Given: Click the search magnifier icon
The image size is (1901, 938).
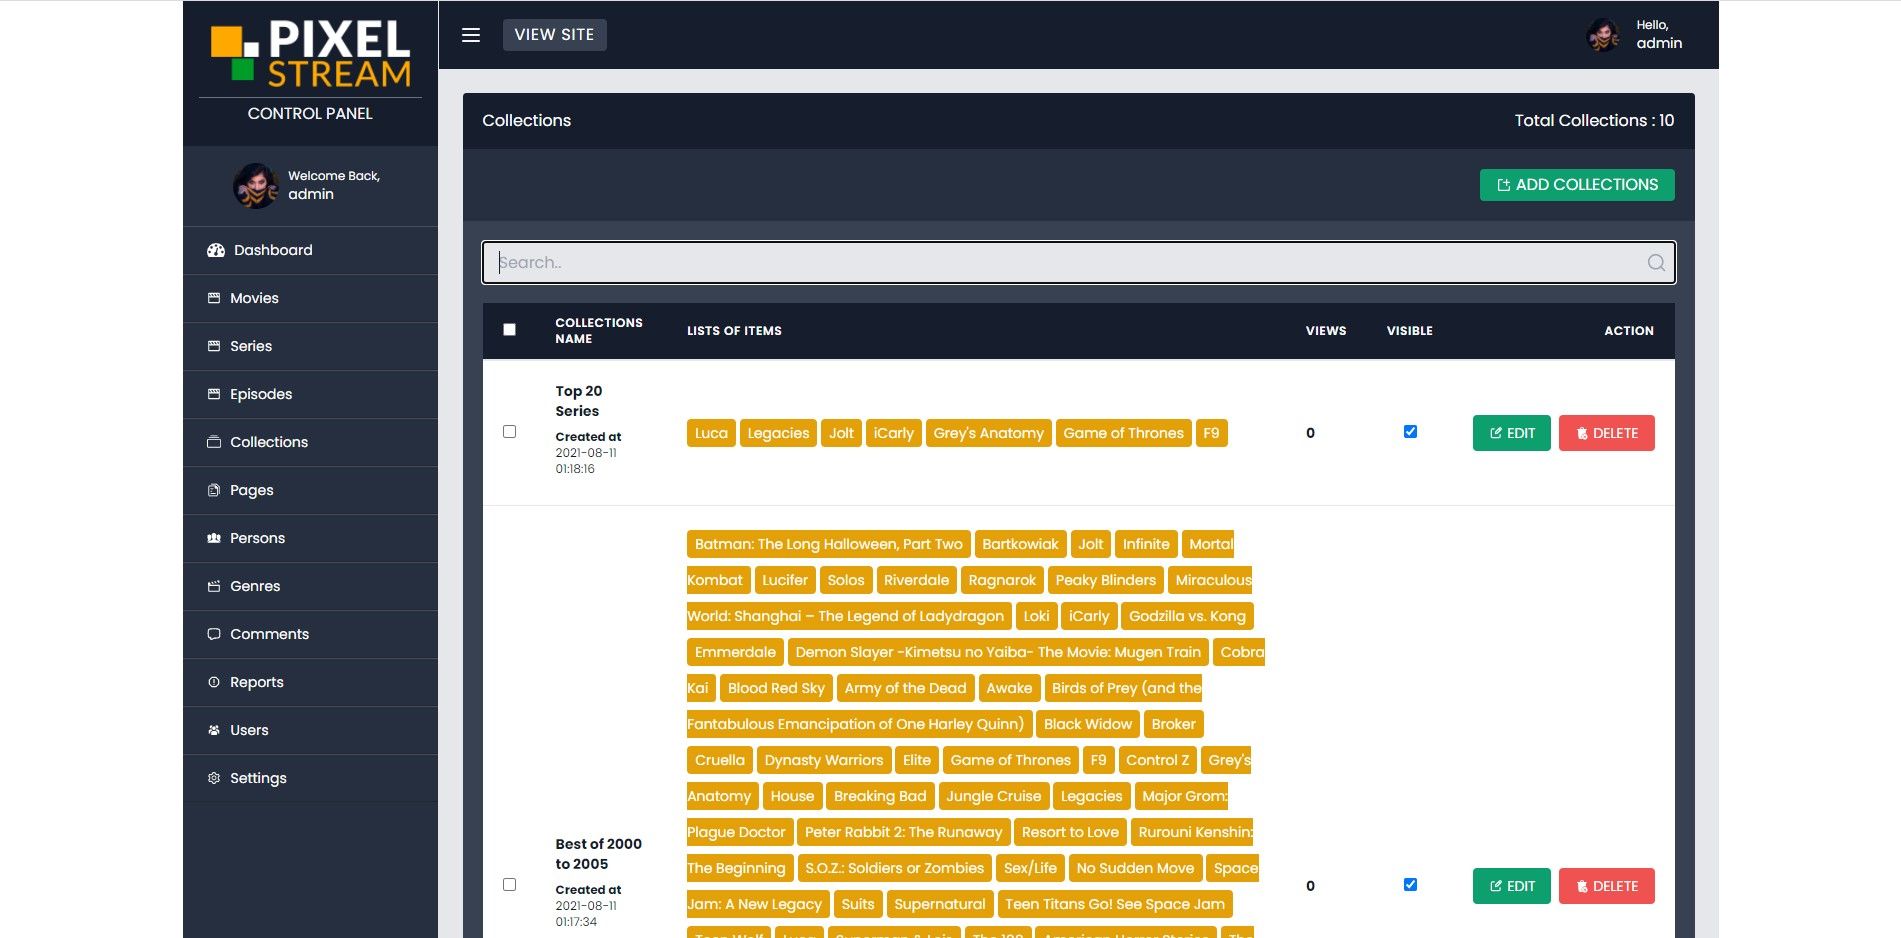Looking at the screenshot, I should pos(1656,263).
